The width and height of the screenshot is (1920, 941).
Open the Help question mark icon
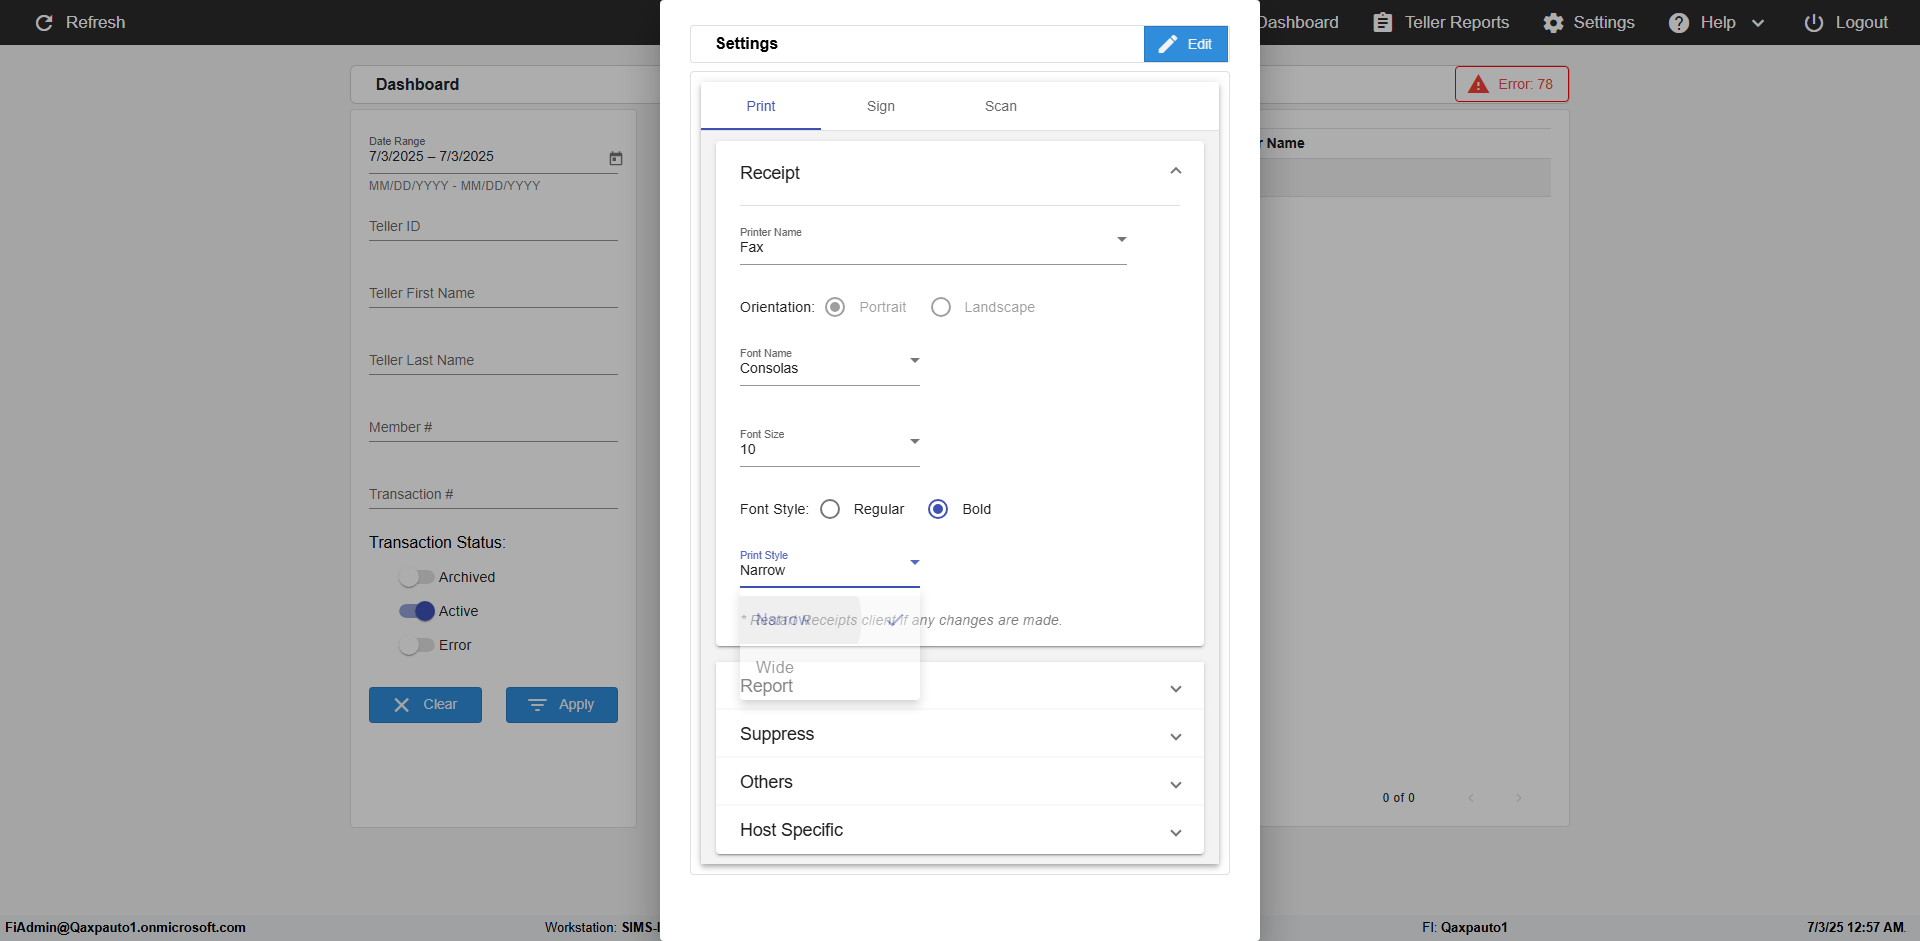point(1679,22)
